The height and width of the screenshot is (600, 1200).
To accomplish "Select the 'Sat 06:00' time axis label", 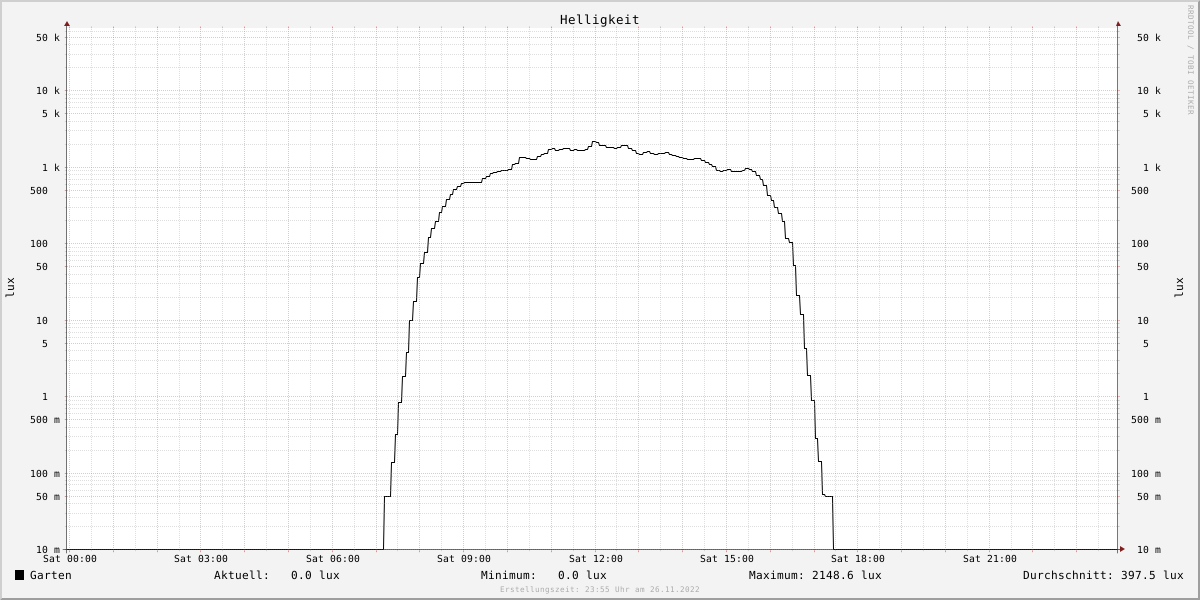I will pyautogui.click(x=333, y=559).
